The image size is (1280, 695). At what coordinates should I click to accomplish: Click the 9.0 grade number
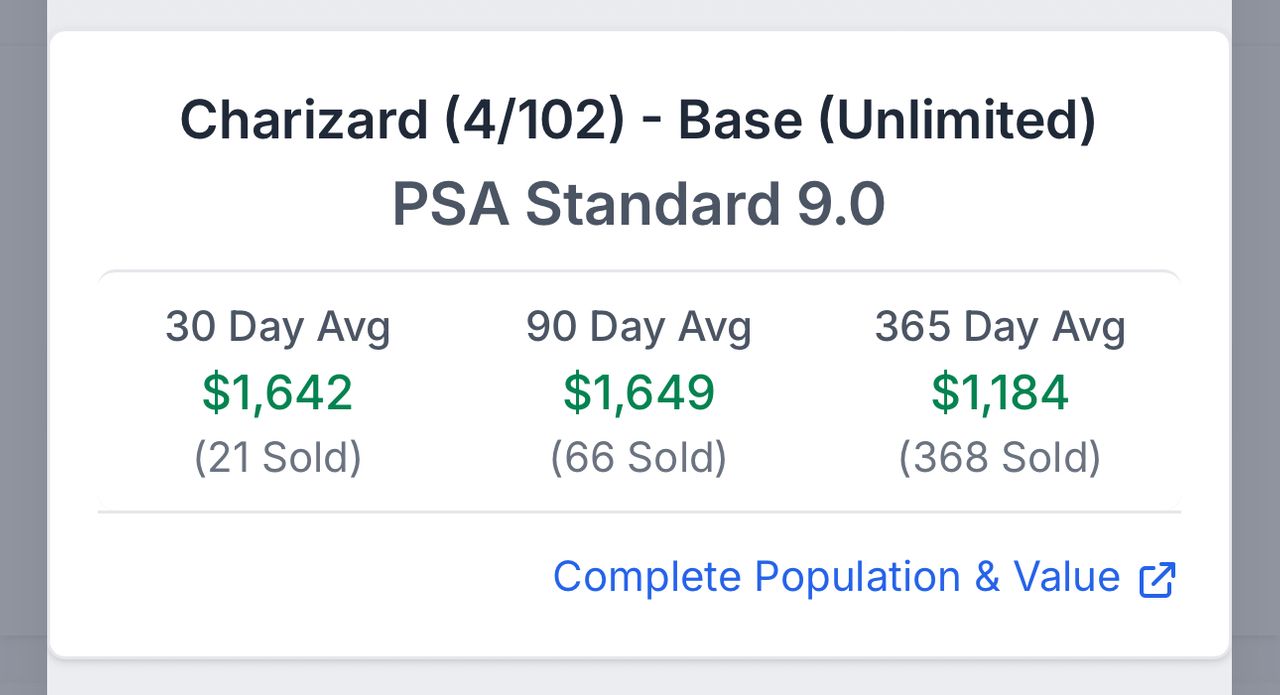pos(840,204)
